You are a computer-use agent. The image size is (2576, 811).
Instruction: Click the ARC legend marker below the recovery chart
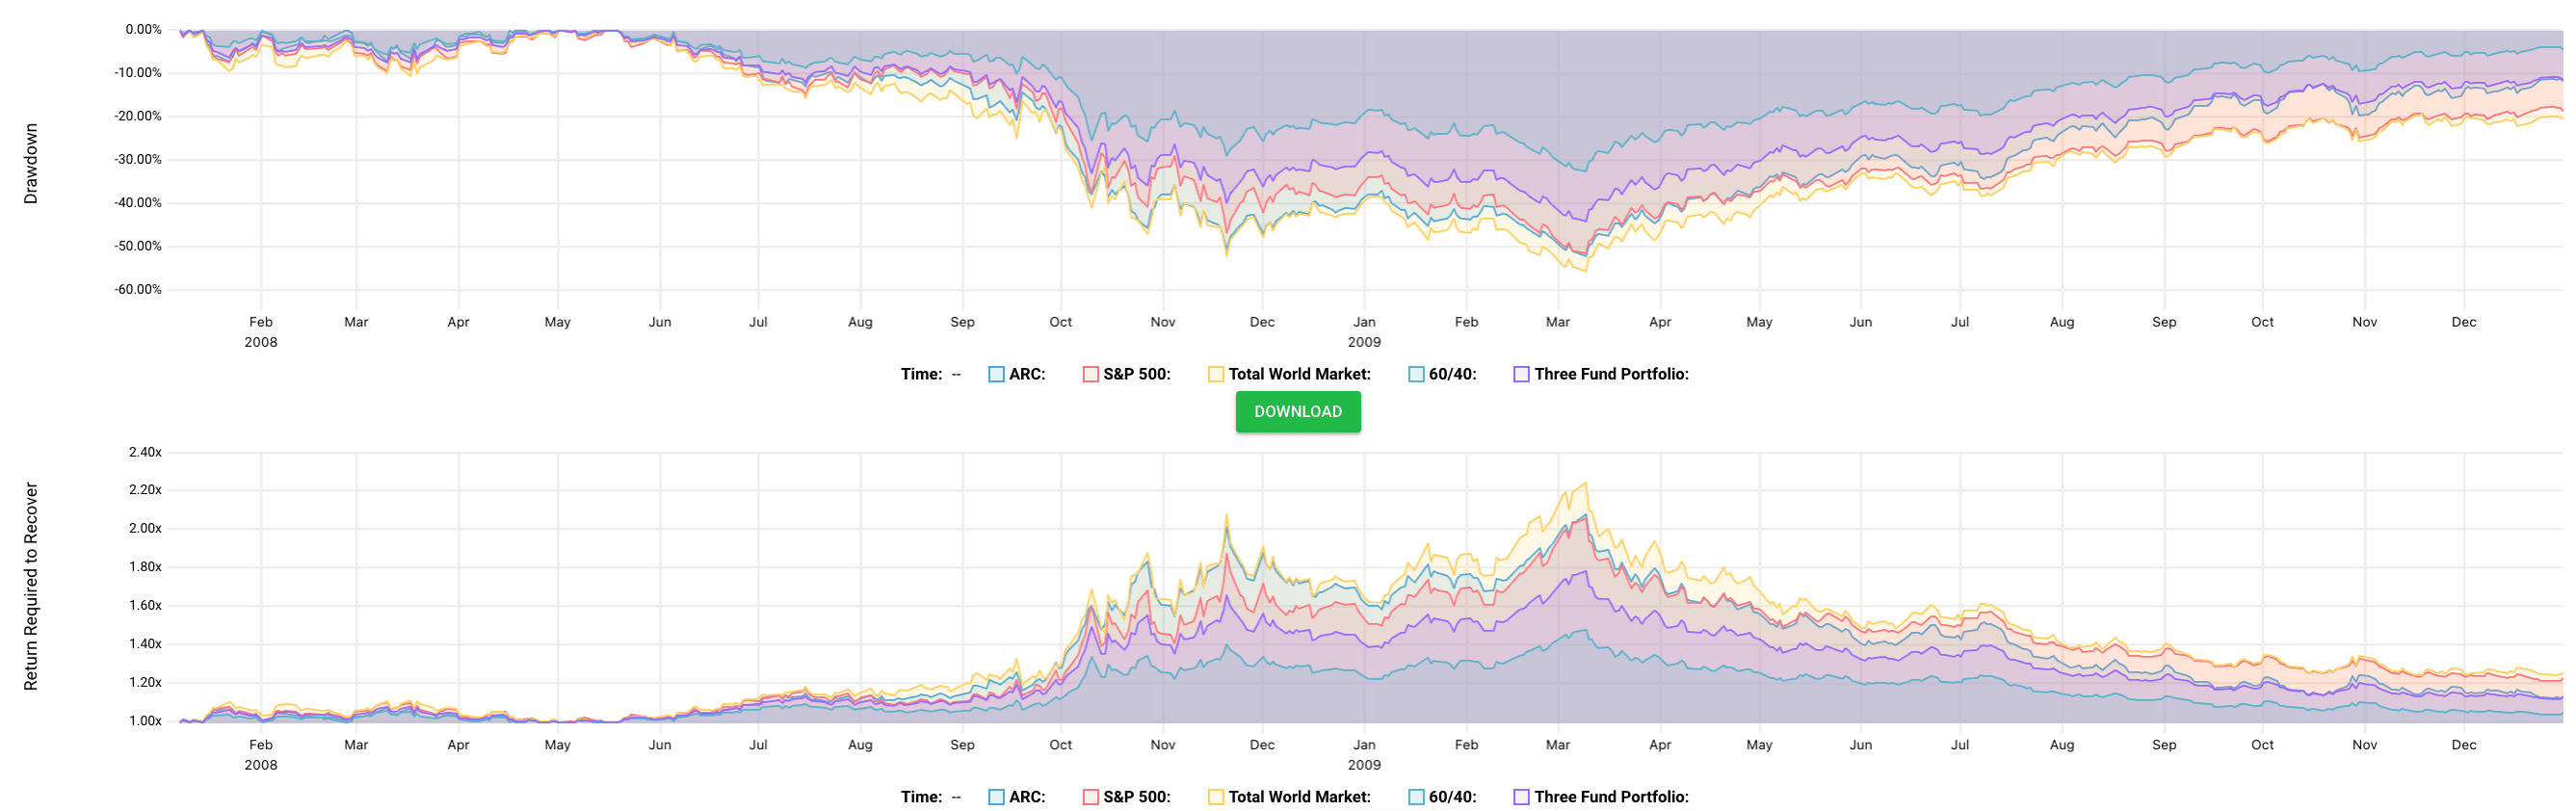pos(995,796)
